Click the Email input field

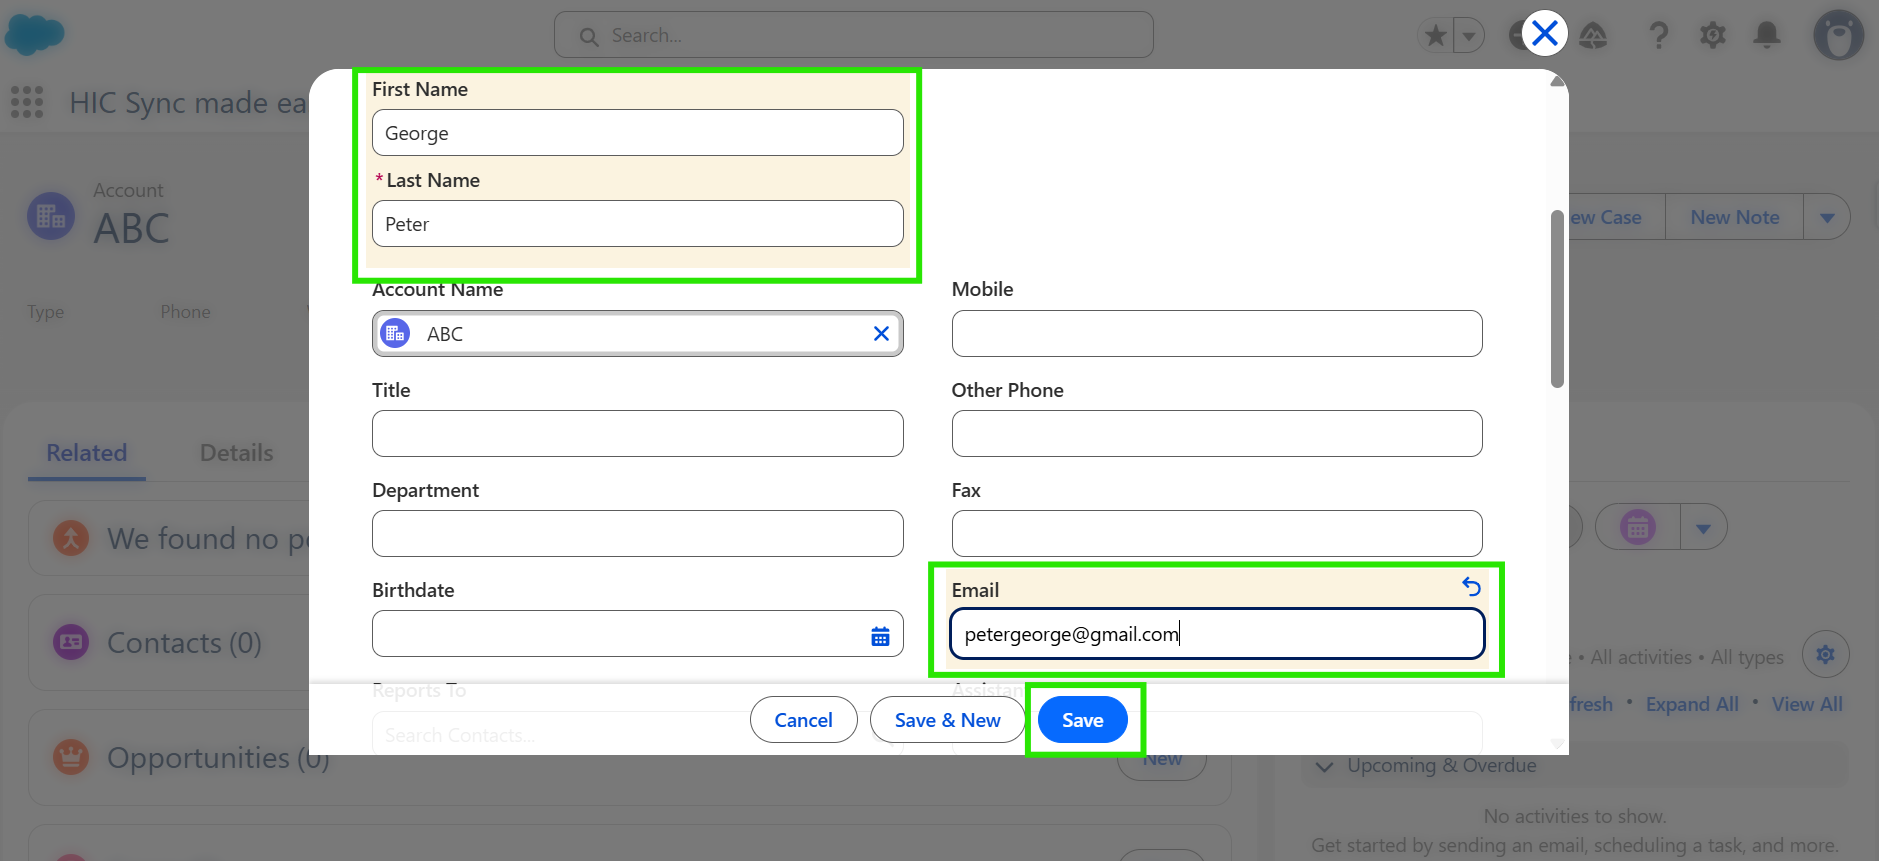(x=1217, y=634)
